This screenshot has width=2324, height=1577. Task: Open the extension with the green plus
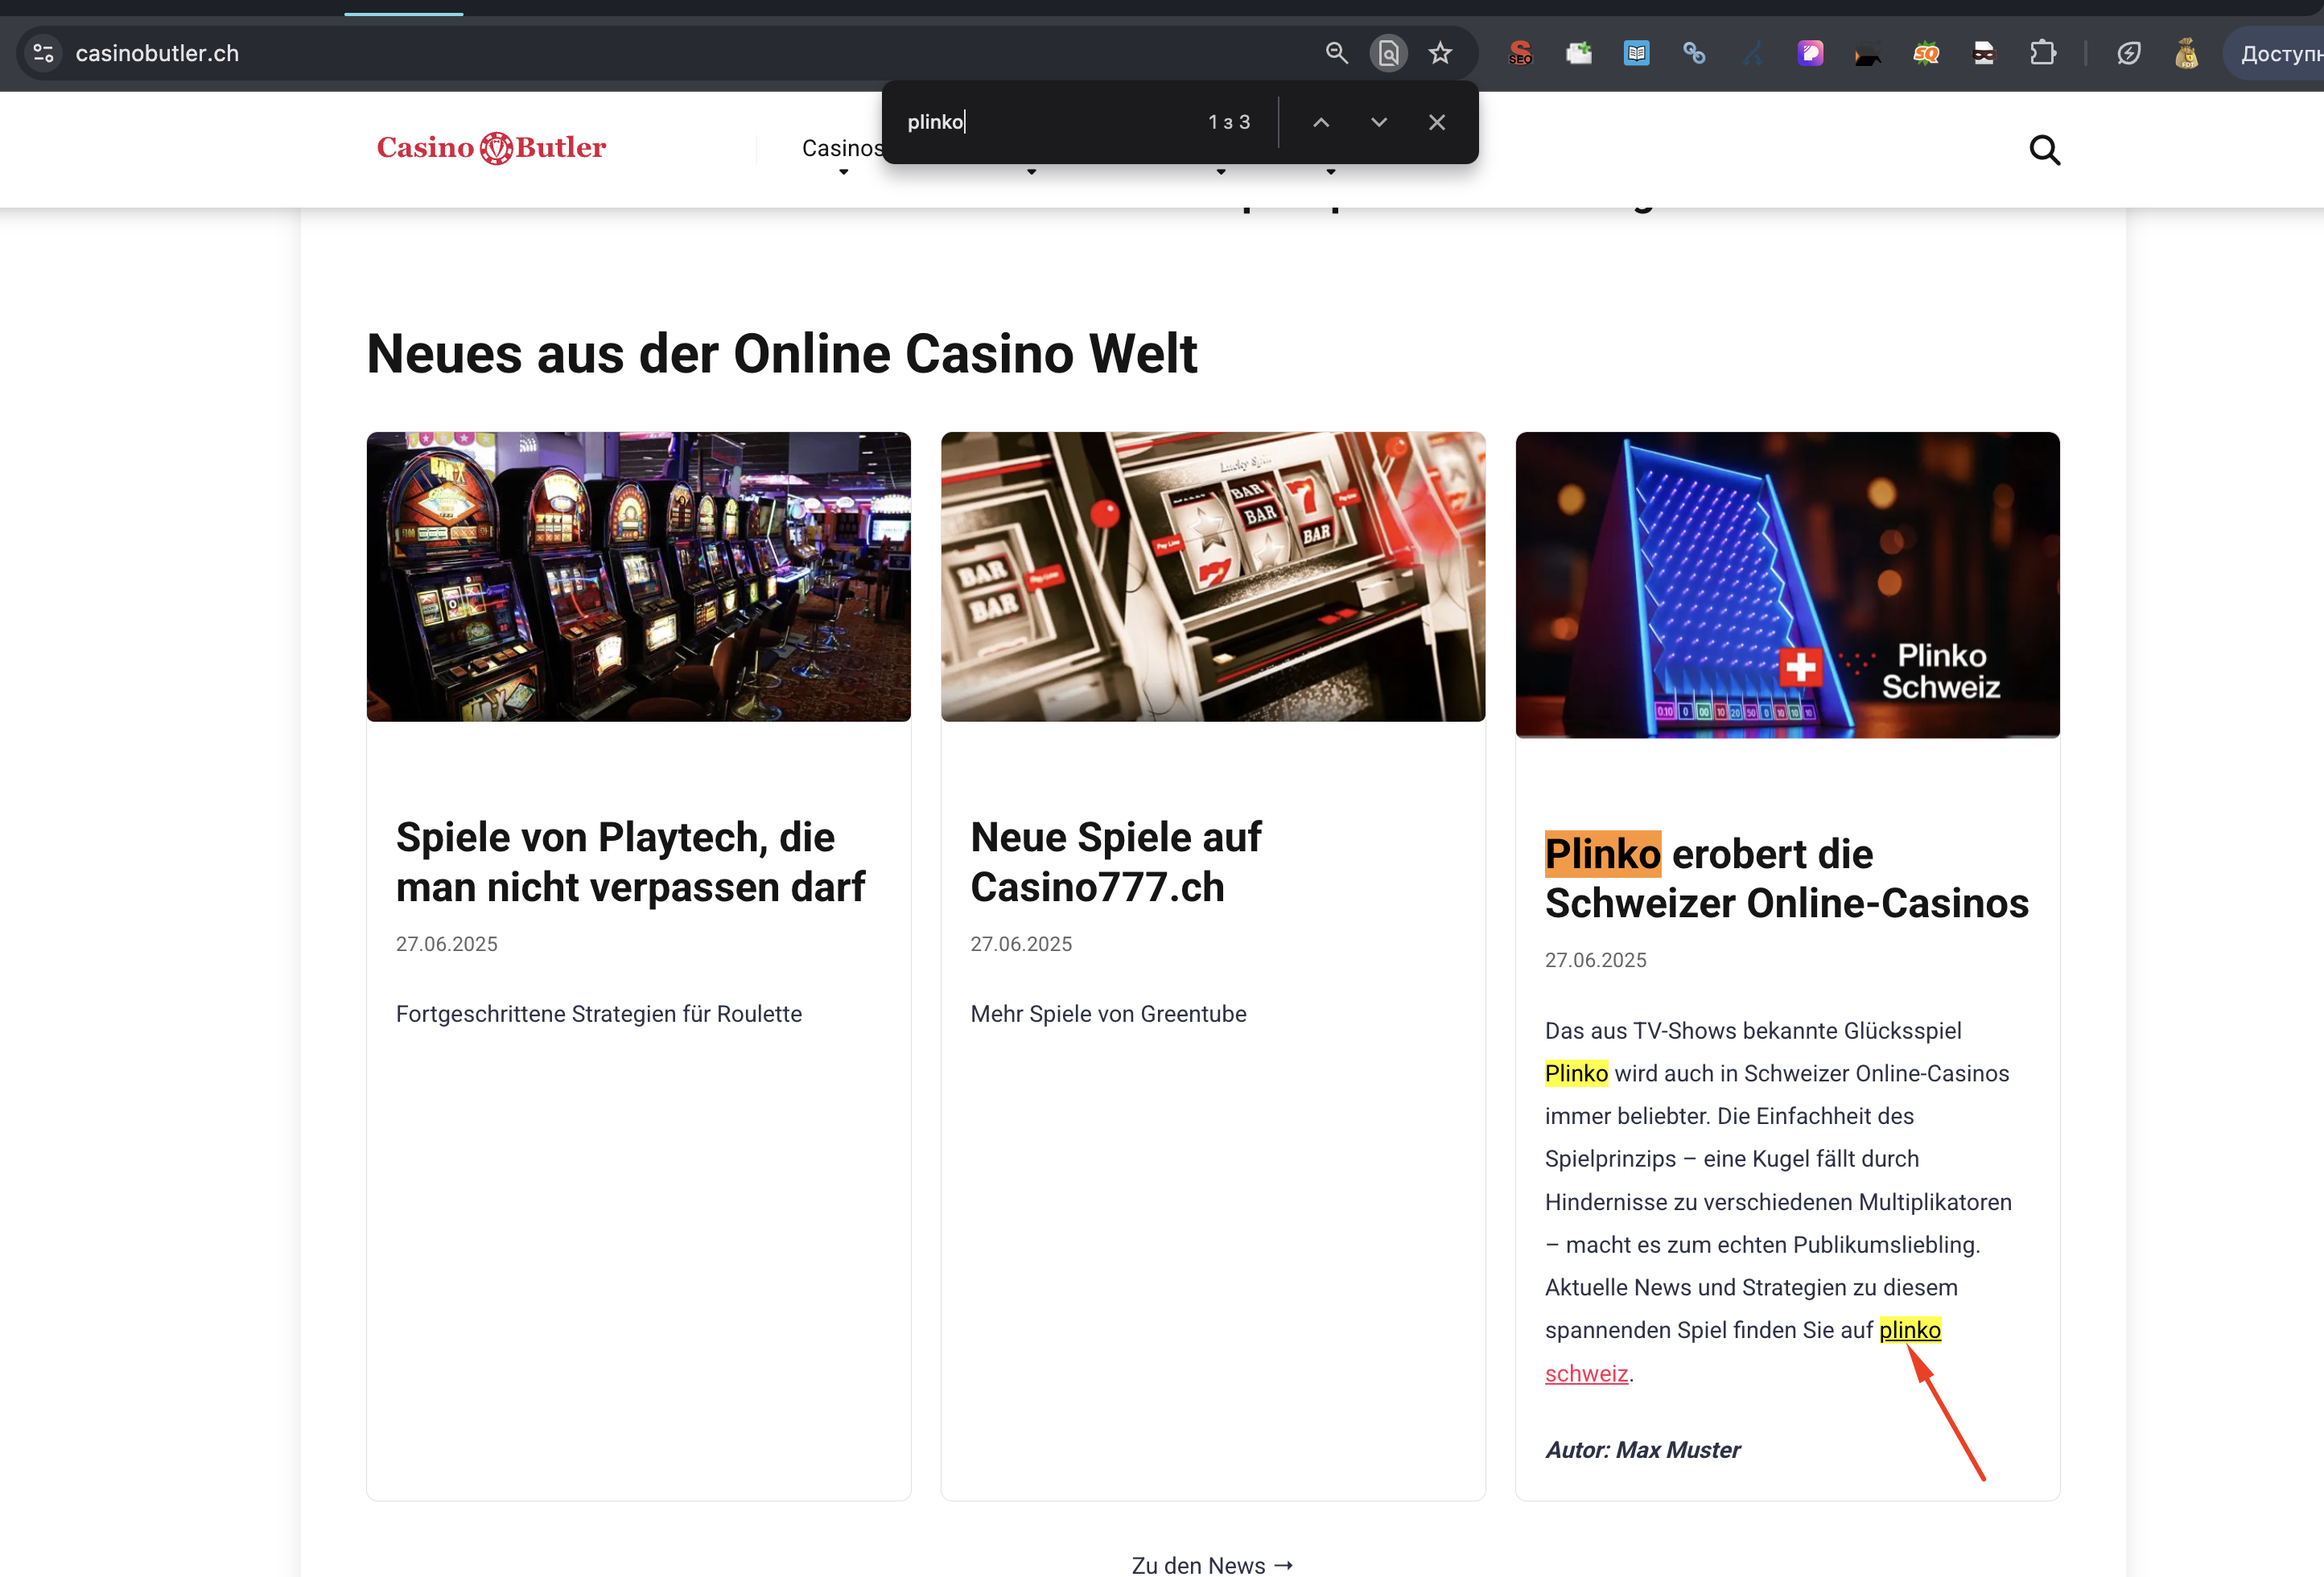[x=1579, y=53]
